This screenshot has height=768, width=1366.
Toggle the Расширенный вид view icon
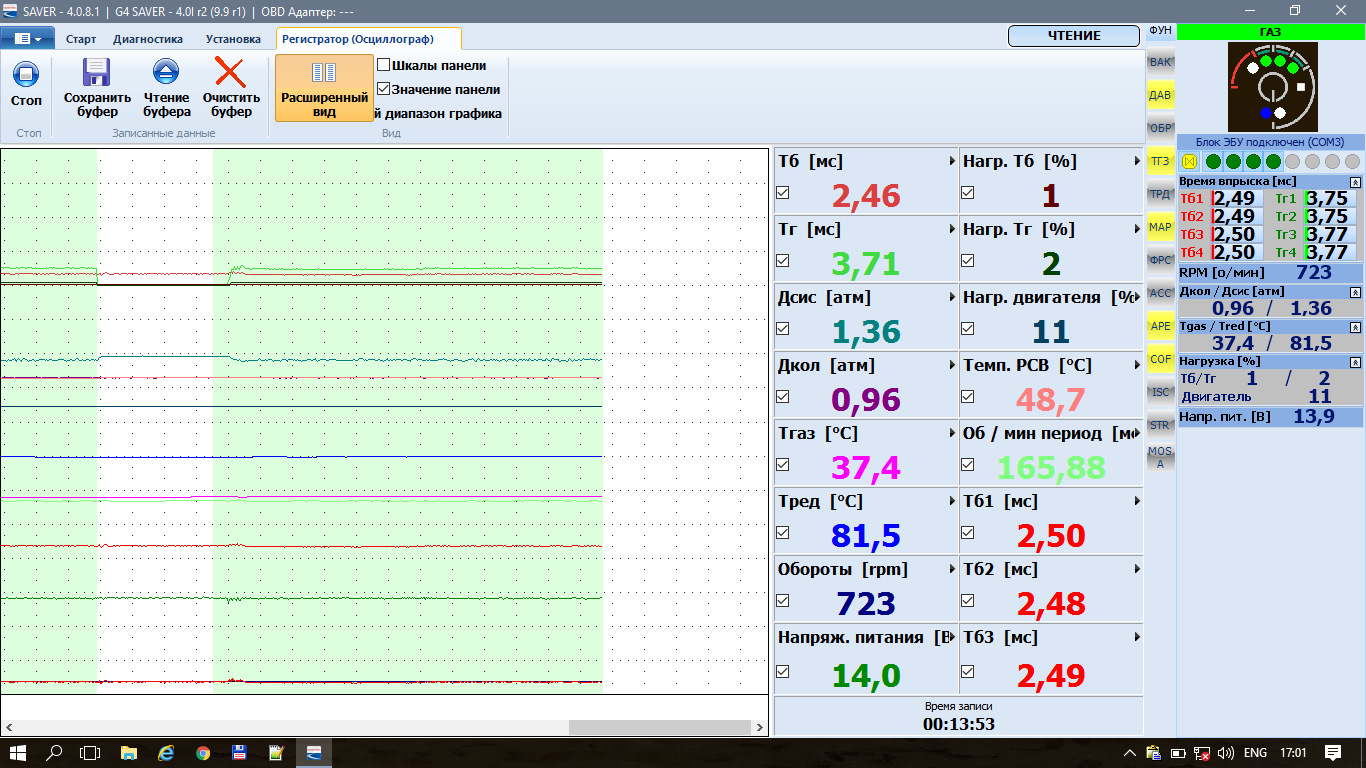point(324,74)
